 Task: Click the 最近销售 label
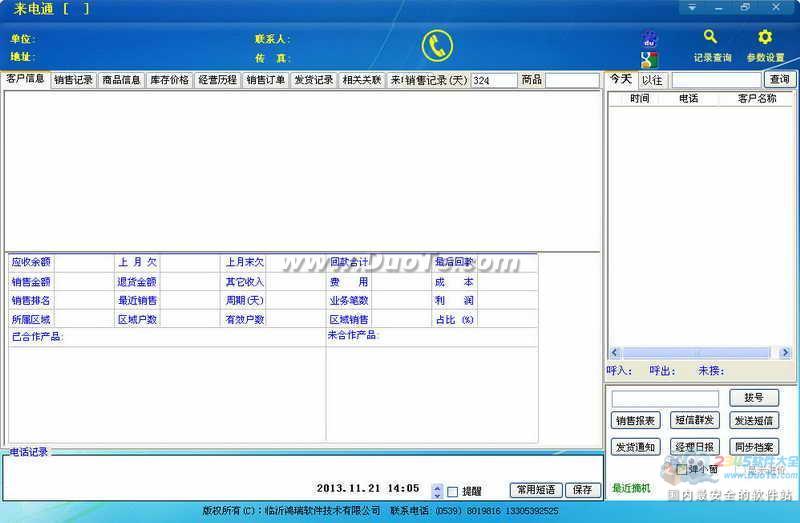(137, 301)
